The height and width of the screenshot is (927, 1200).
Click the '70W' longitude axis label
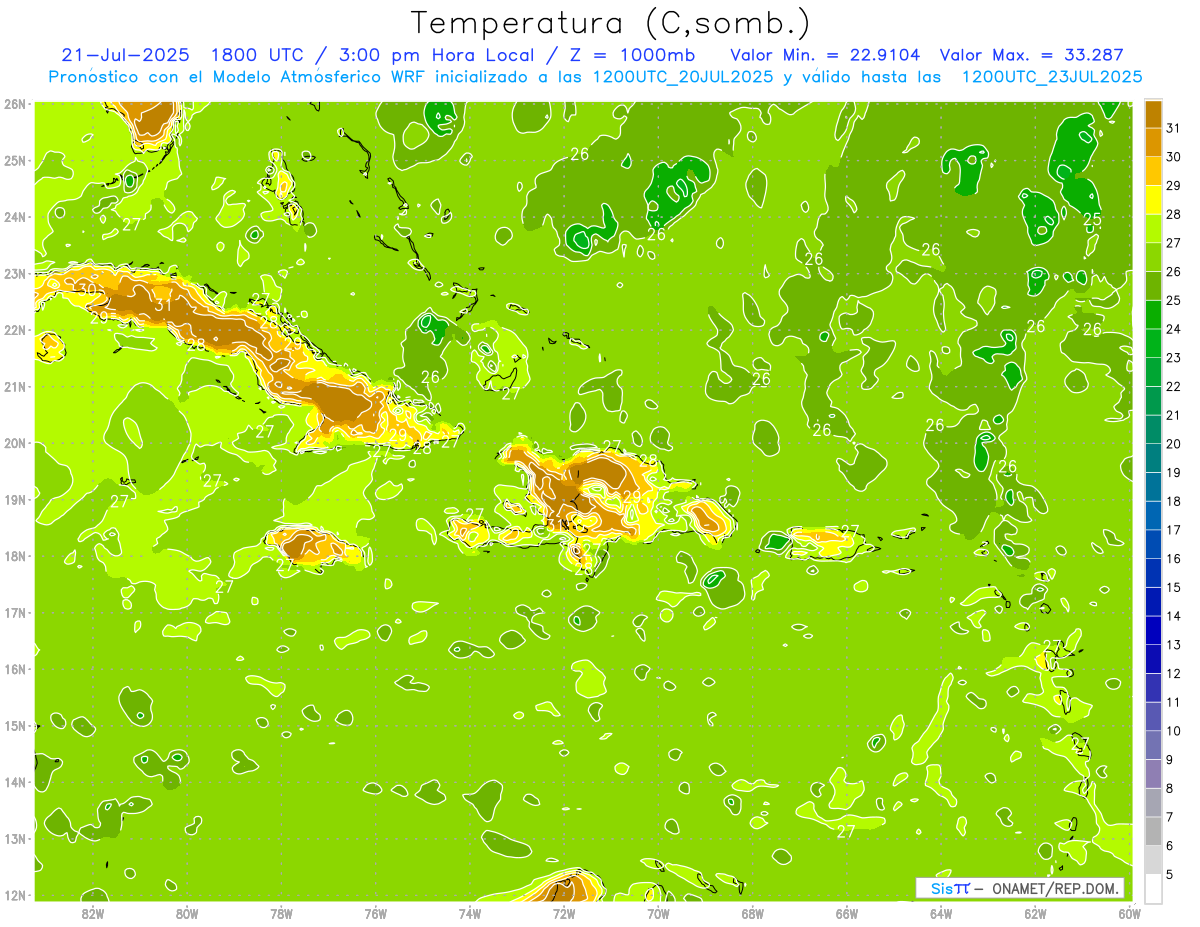(658, 913)
